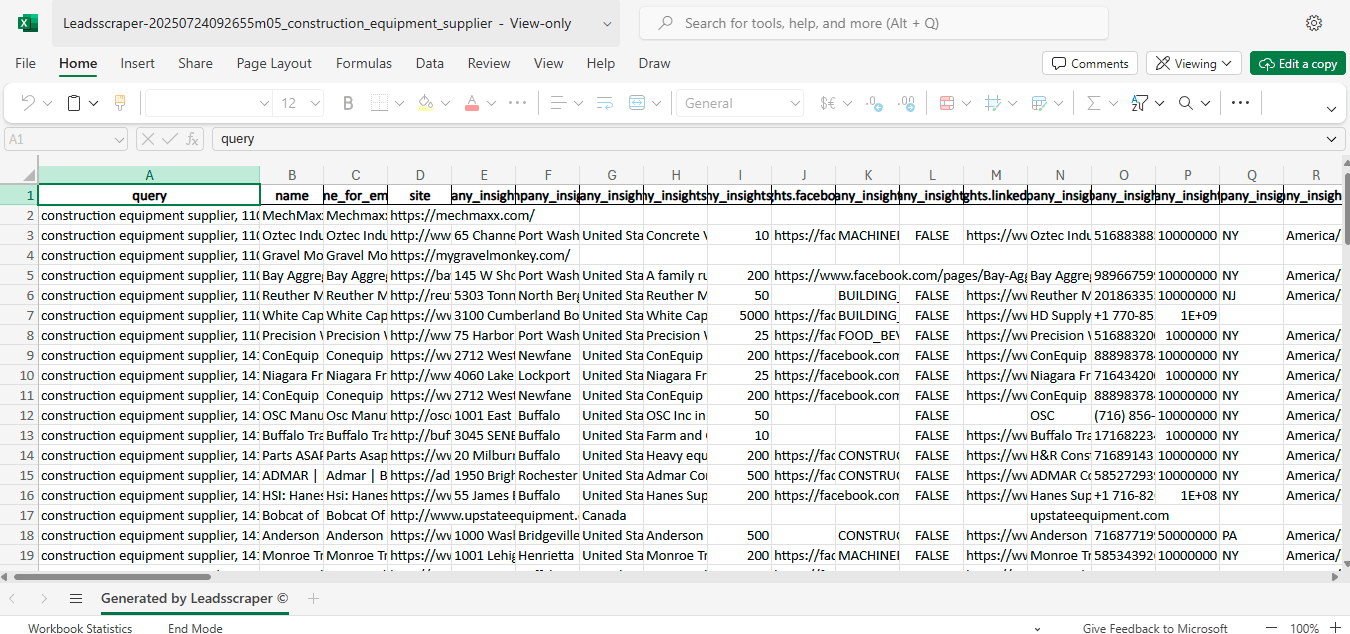The width and height of the screenshot is (1350, 634).
Task: Select row header 10
Action: tap(19, 375)
